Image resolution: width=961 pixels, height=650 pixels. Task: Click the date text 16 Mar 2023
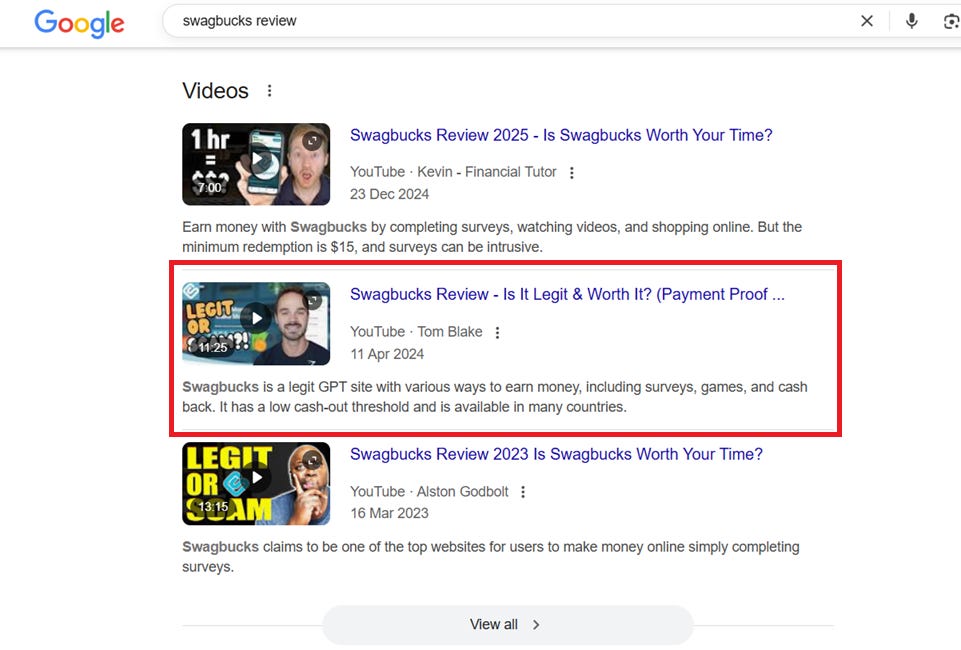[x=389, y=513]
